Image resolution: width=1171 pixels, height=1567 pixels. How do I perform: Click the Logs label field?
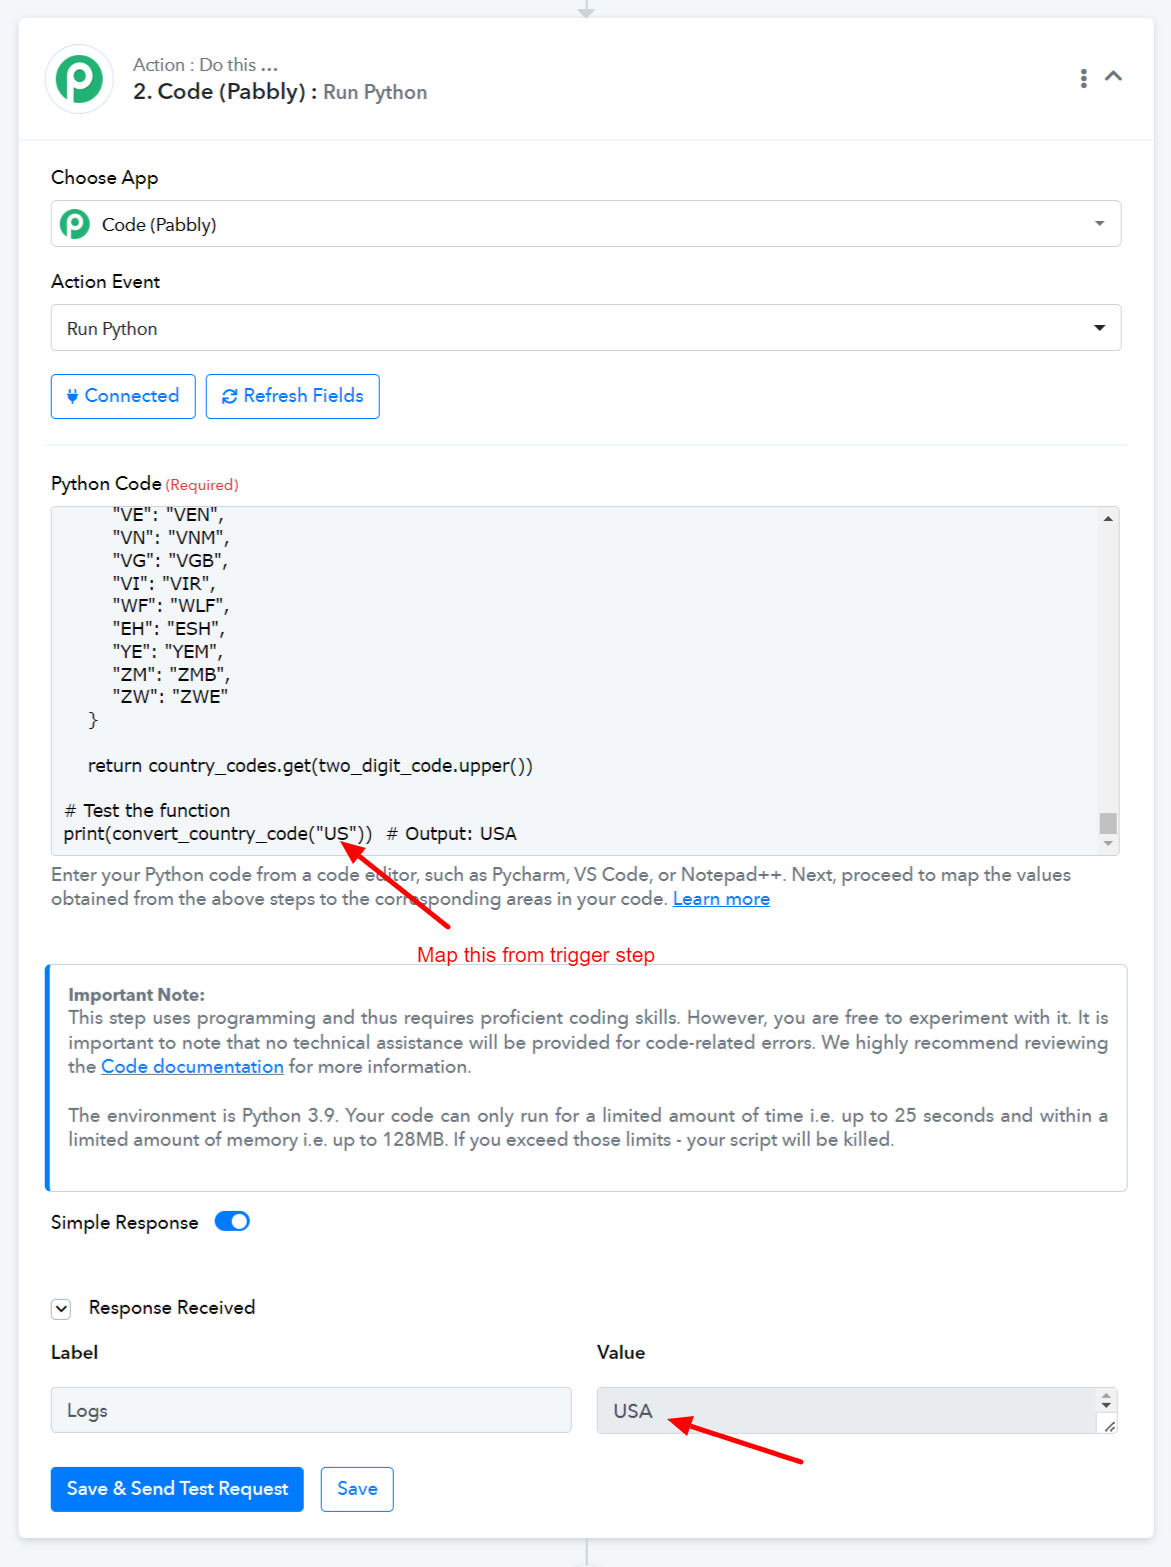point(311,1410)
